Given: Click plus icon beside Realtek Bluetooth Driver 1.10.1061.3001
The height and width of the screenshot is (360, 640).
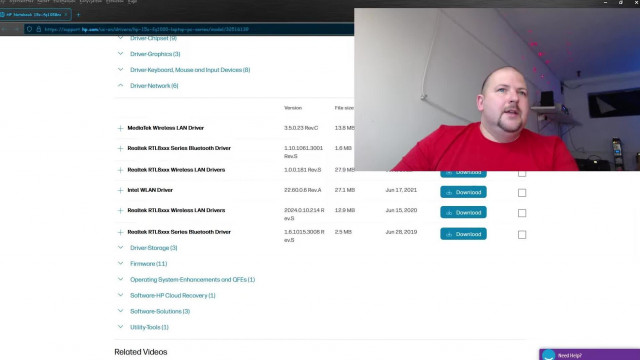Looking at the screenshot, I should coord(120,149).
